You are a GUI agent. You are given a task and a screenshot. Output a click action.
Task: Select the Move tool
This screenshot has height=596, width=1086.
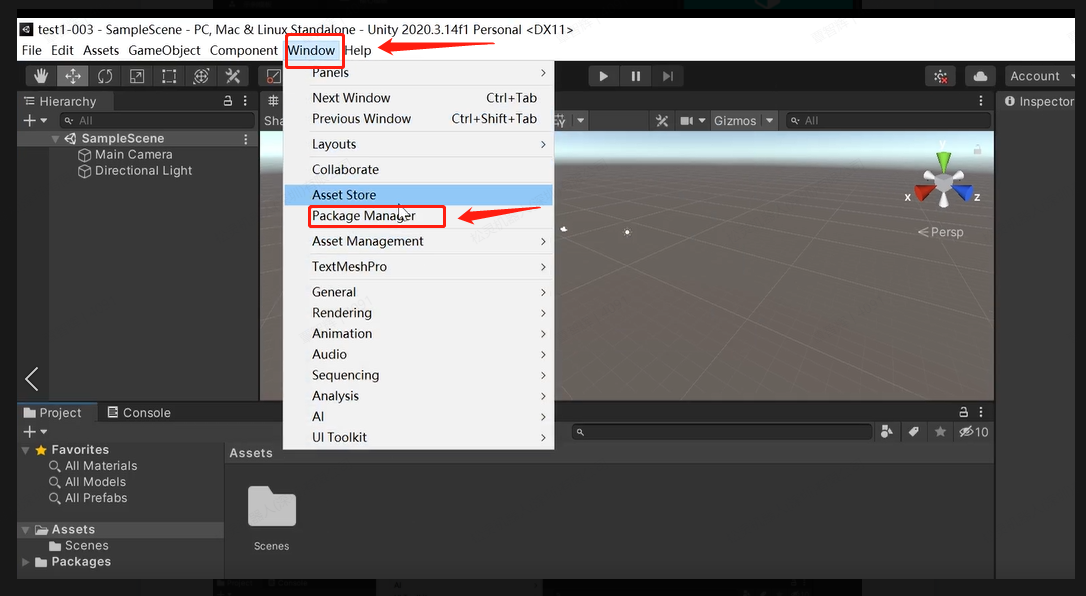[73, 76]
